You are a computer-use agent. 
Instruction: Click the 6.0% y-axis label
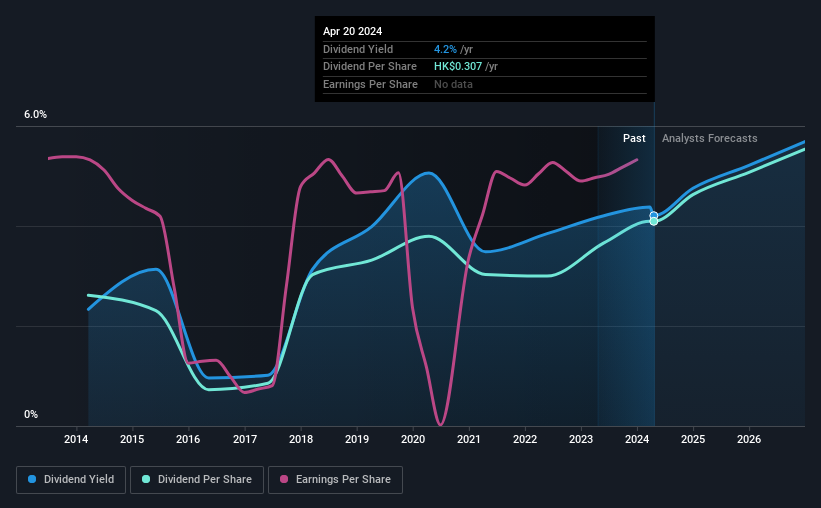36,114
